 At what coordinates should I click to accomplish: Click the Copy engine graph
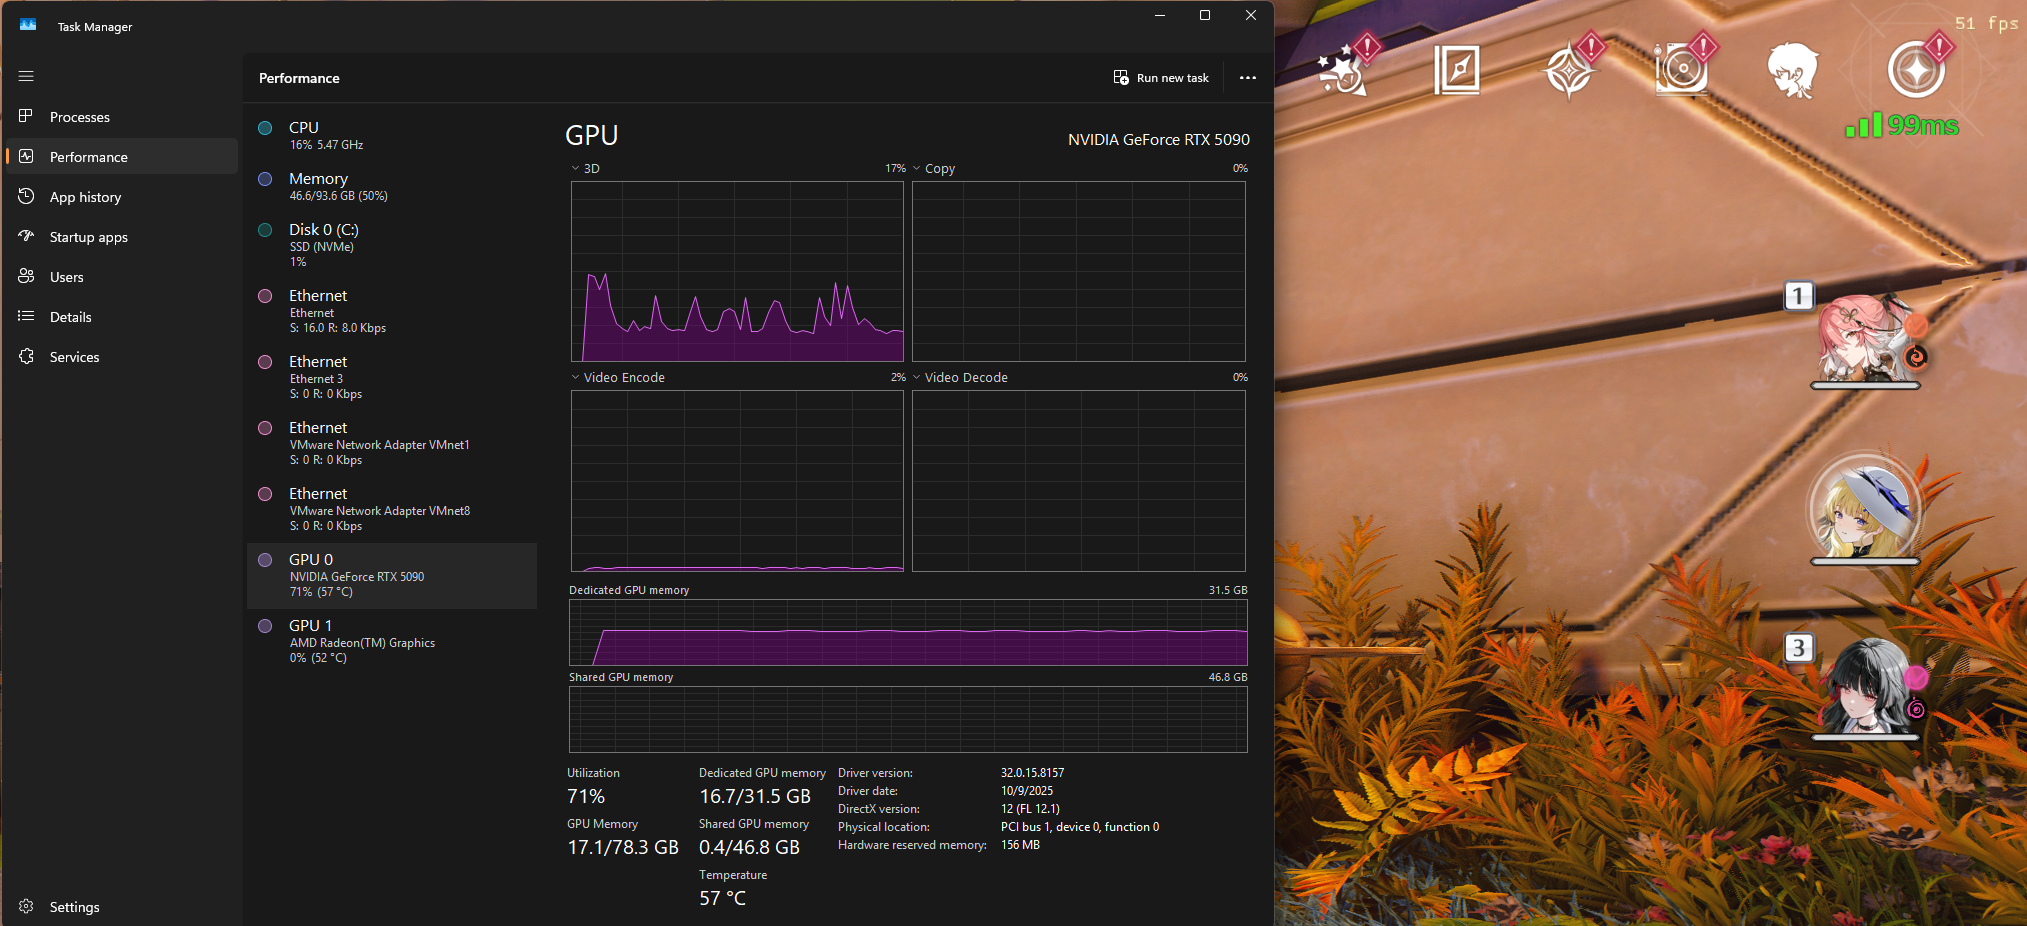(1079, 271)
